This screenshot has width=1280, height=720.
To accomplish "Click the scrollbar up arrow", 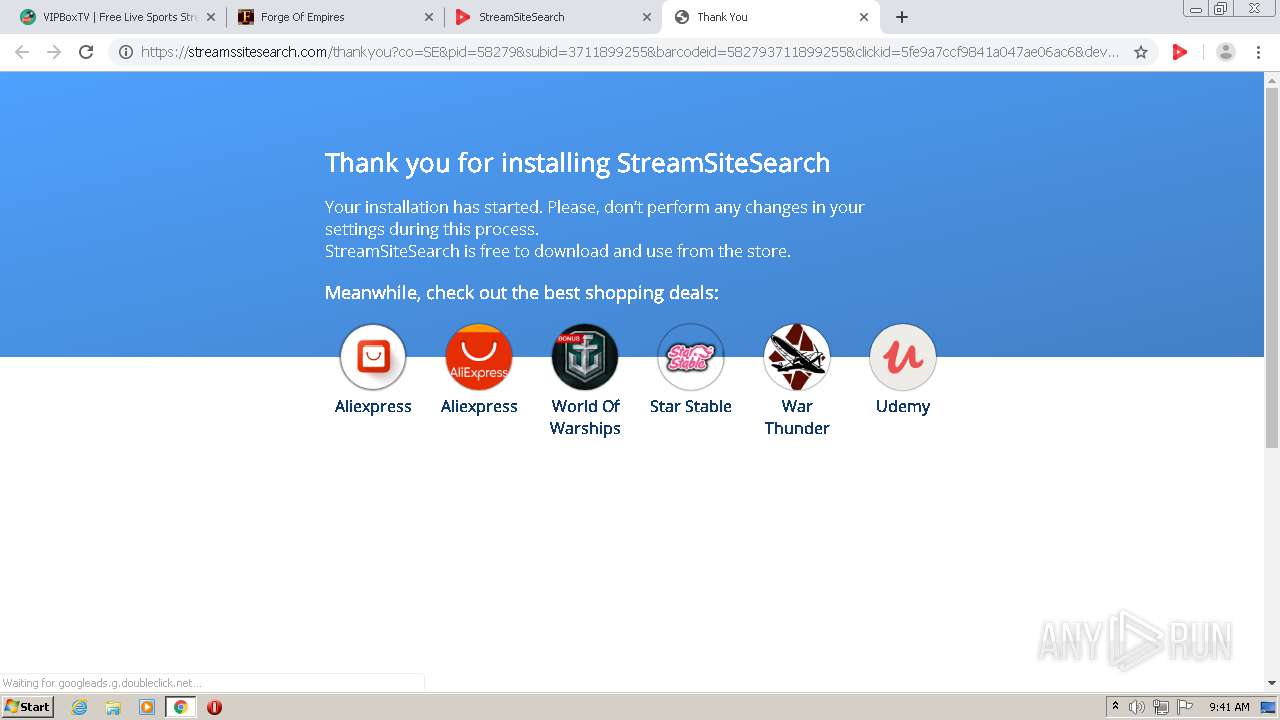I will coord(1272,80).
